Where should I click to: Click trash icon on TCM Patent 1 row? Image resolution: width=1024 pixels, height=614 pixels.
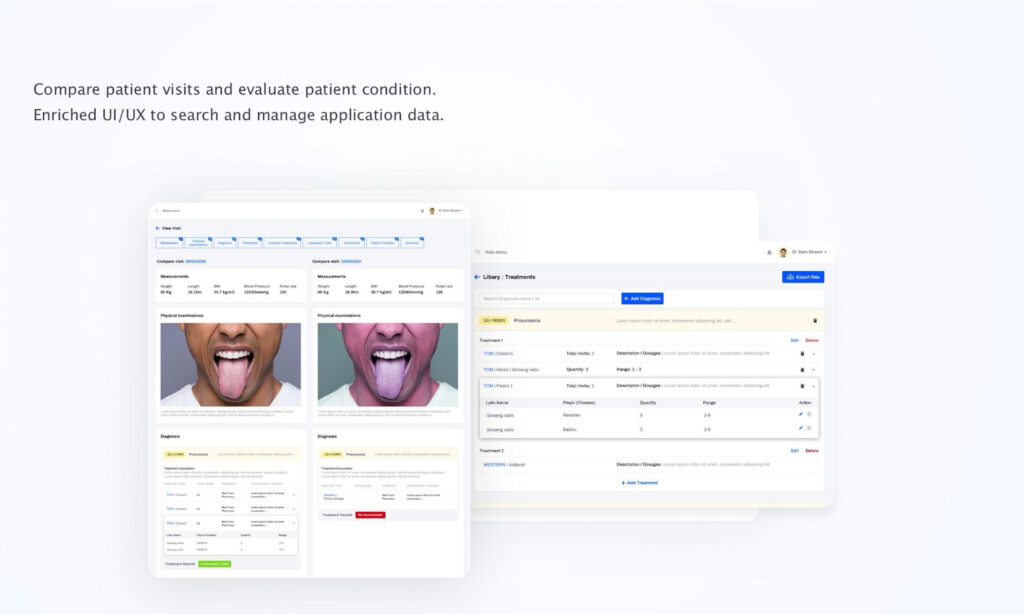pyautogui.click(x=802, y=386)
